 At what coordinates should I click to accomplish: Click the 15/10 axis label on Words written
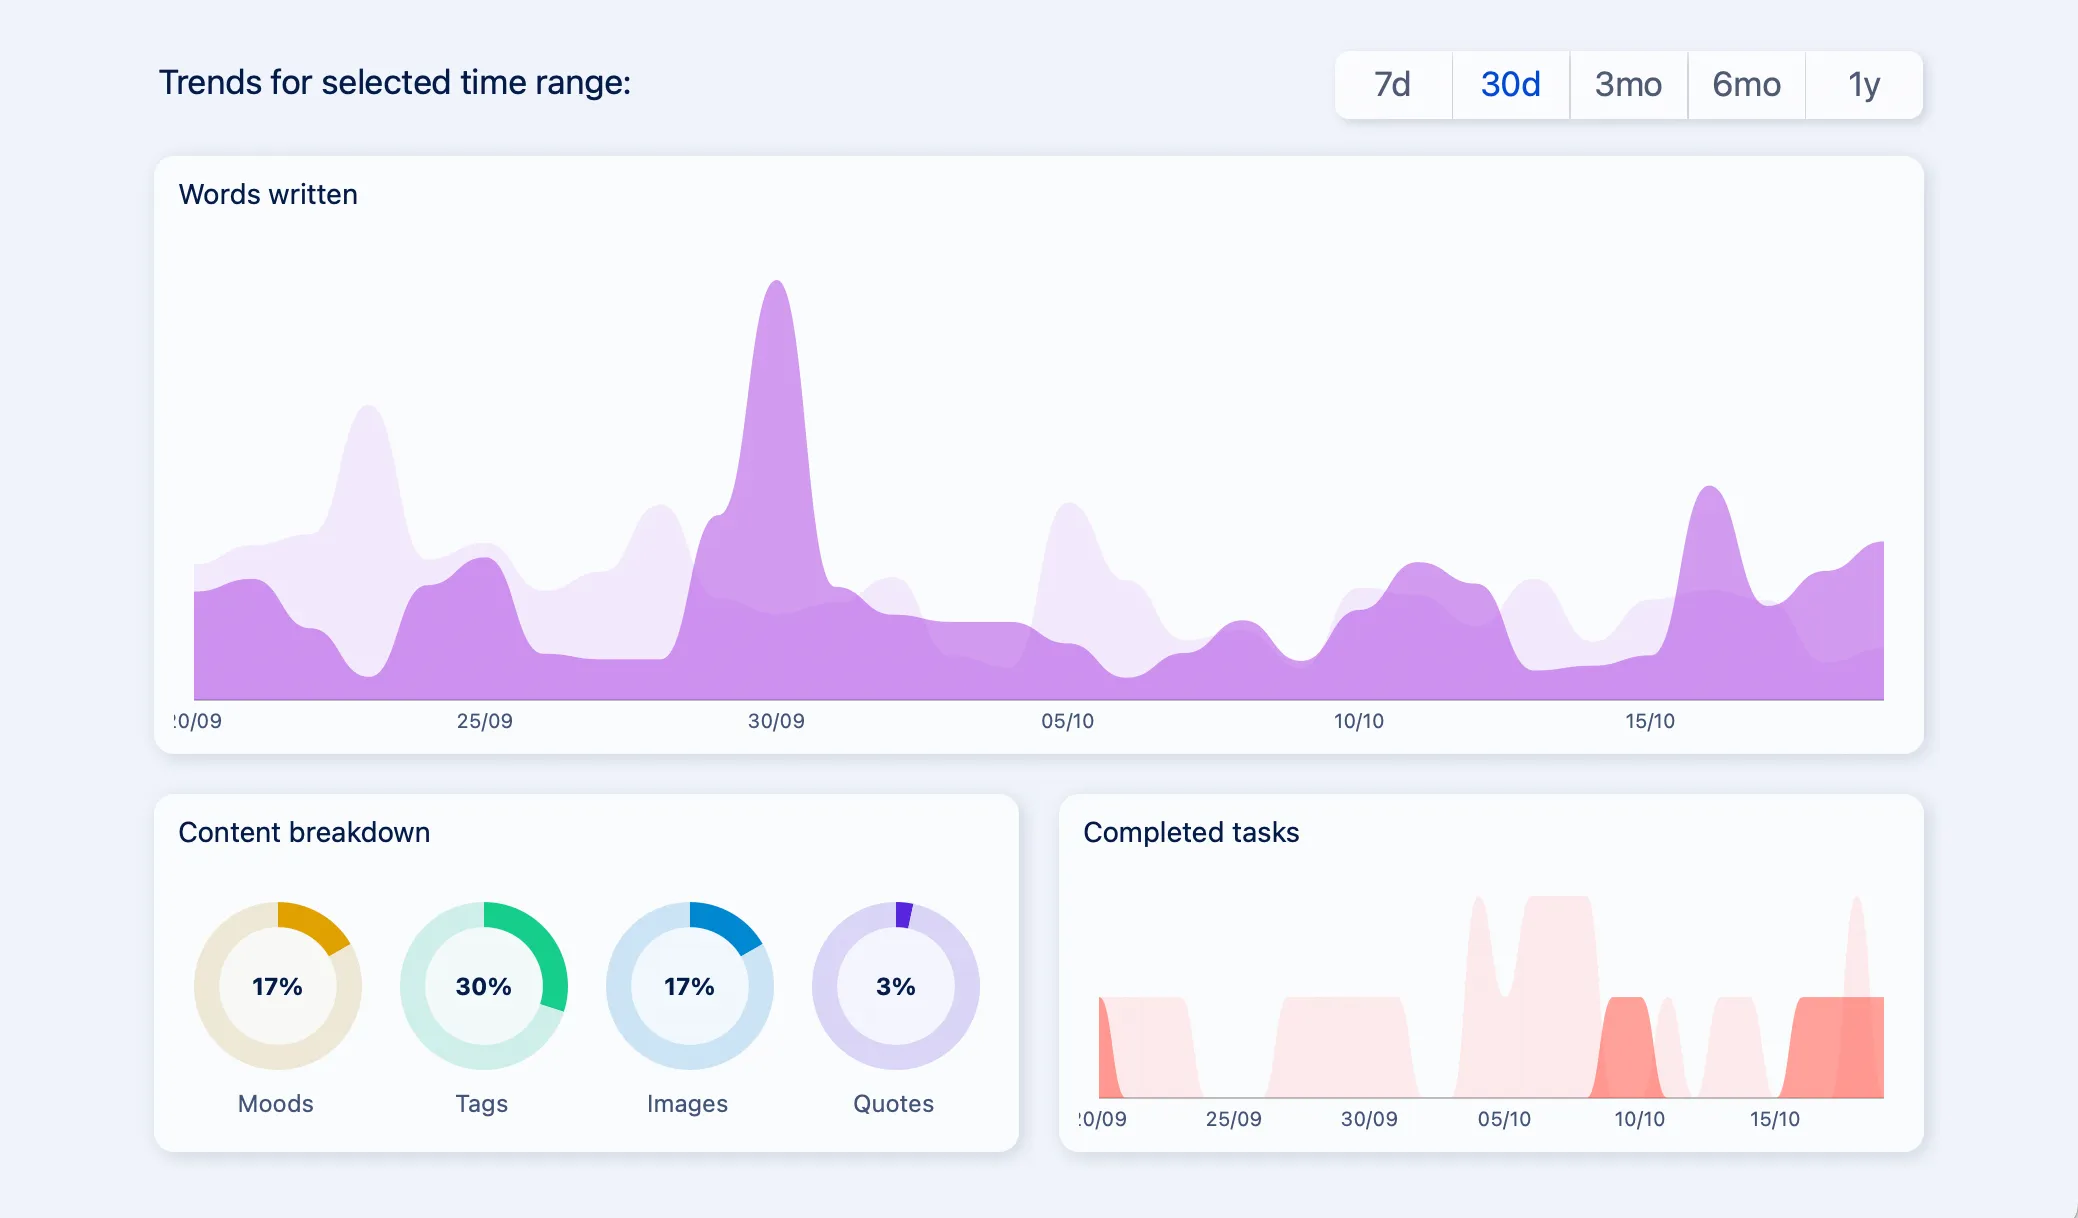point(1650,720)
